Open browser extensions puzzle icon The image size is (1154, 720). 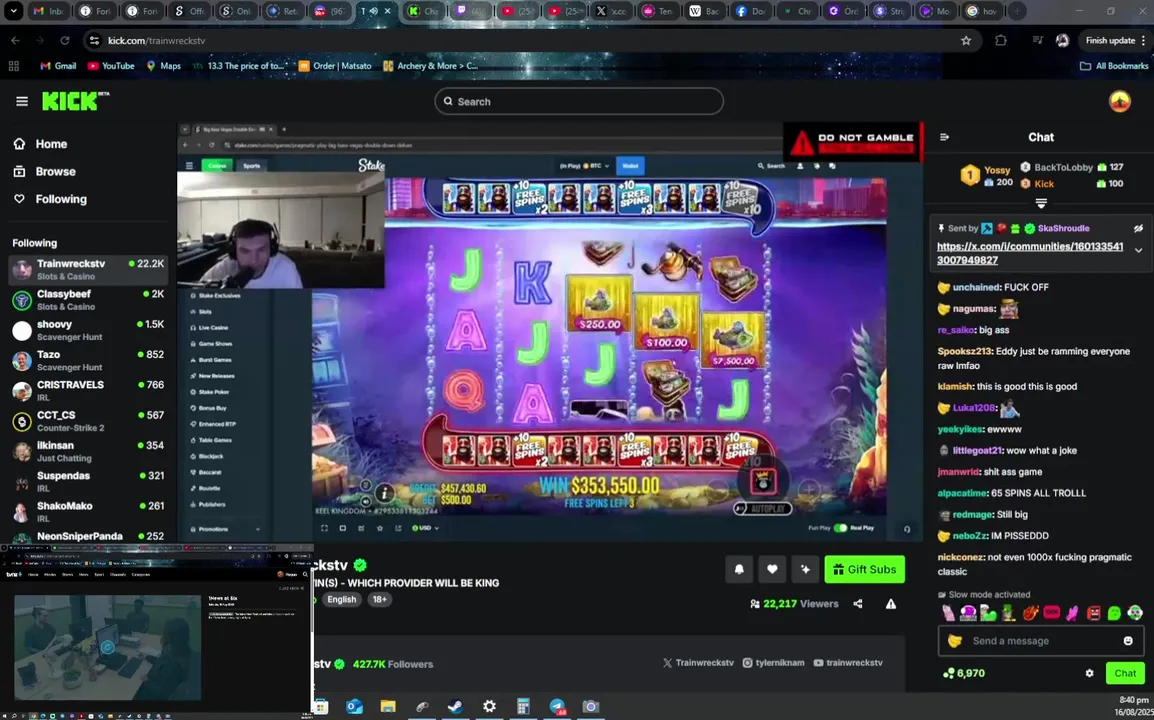pyautogui.click(x=1001, y=40)
